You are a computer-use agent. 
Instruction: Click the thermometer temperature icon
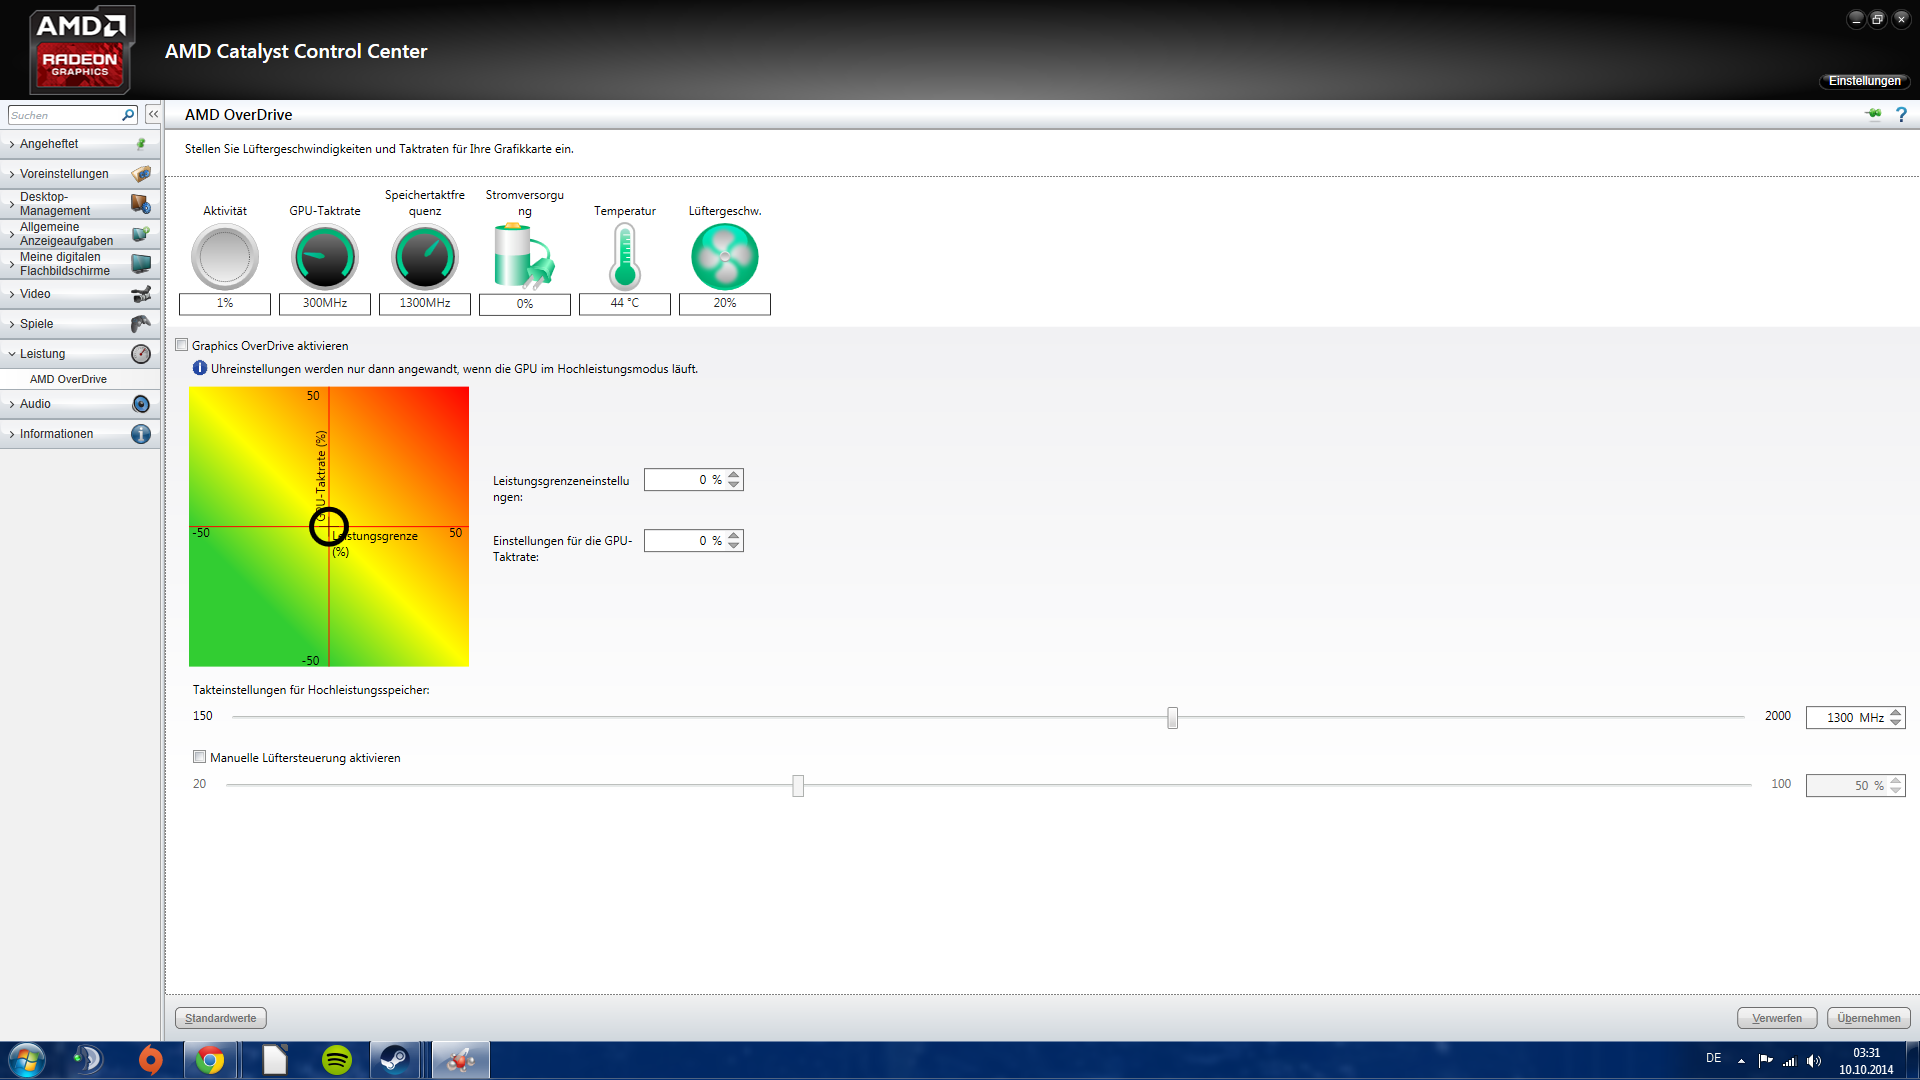[x=624, y=257]
